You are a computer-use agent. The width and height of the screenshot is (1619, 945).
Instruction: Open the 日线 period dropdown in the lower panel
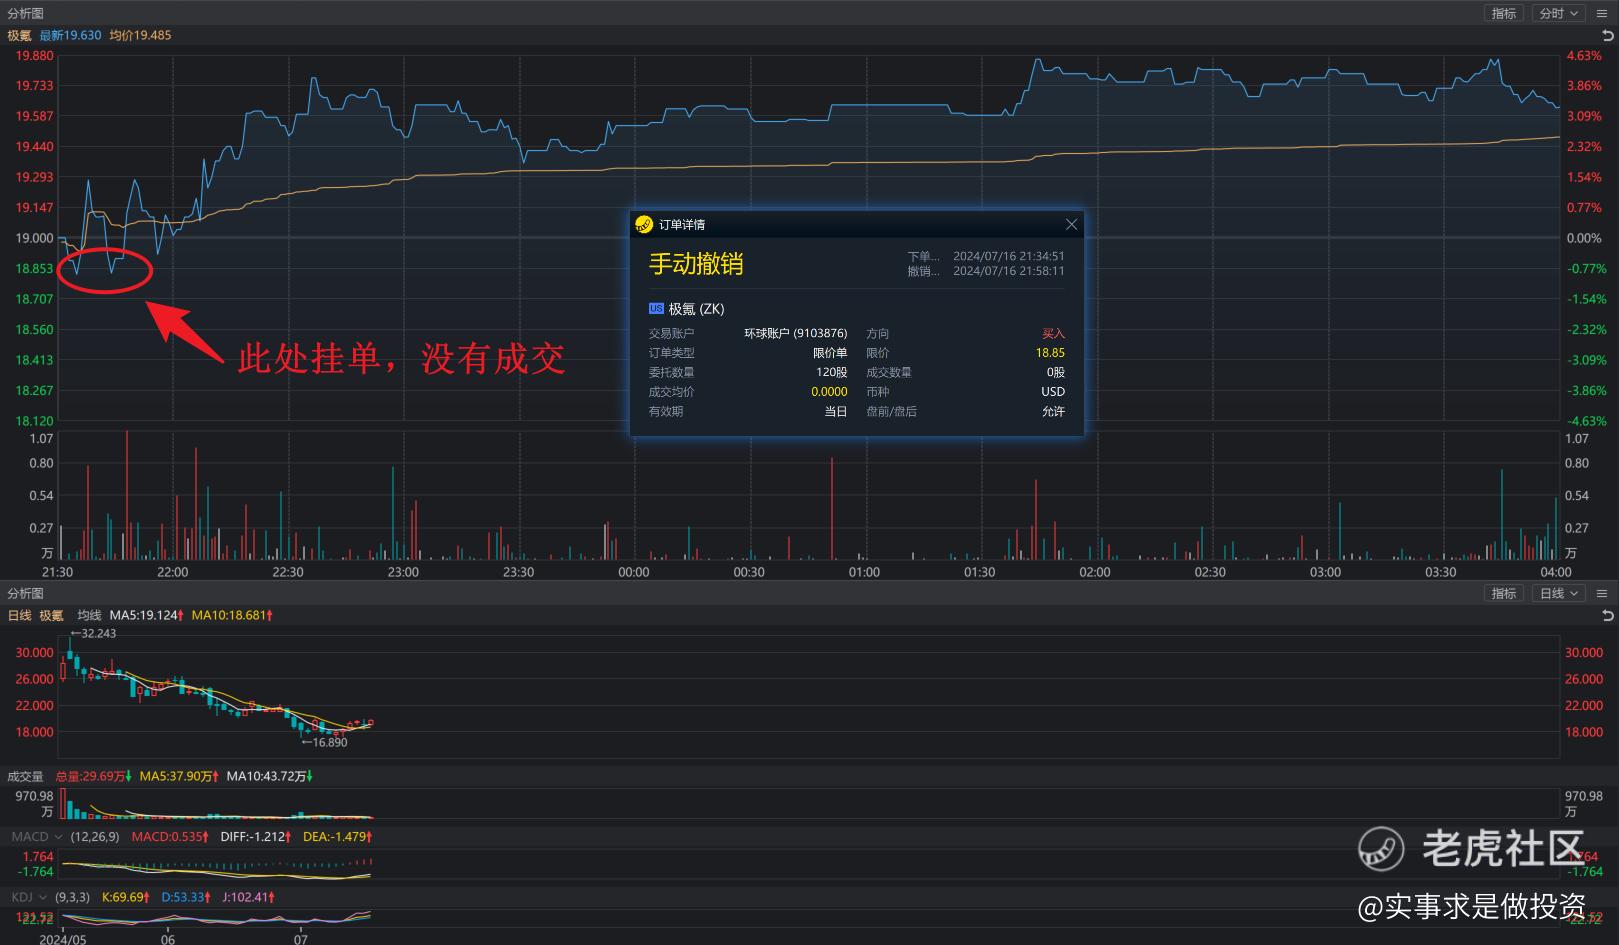[1558, 593]
